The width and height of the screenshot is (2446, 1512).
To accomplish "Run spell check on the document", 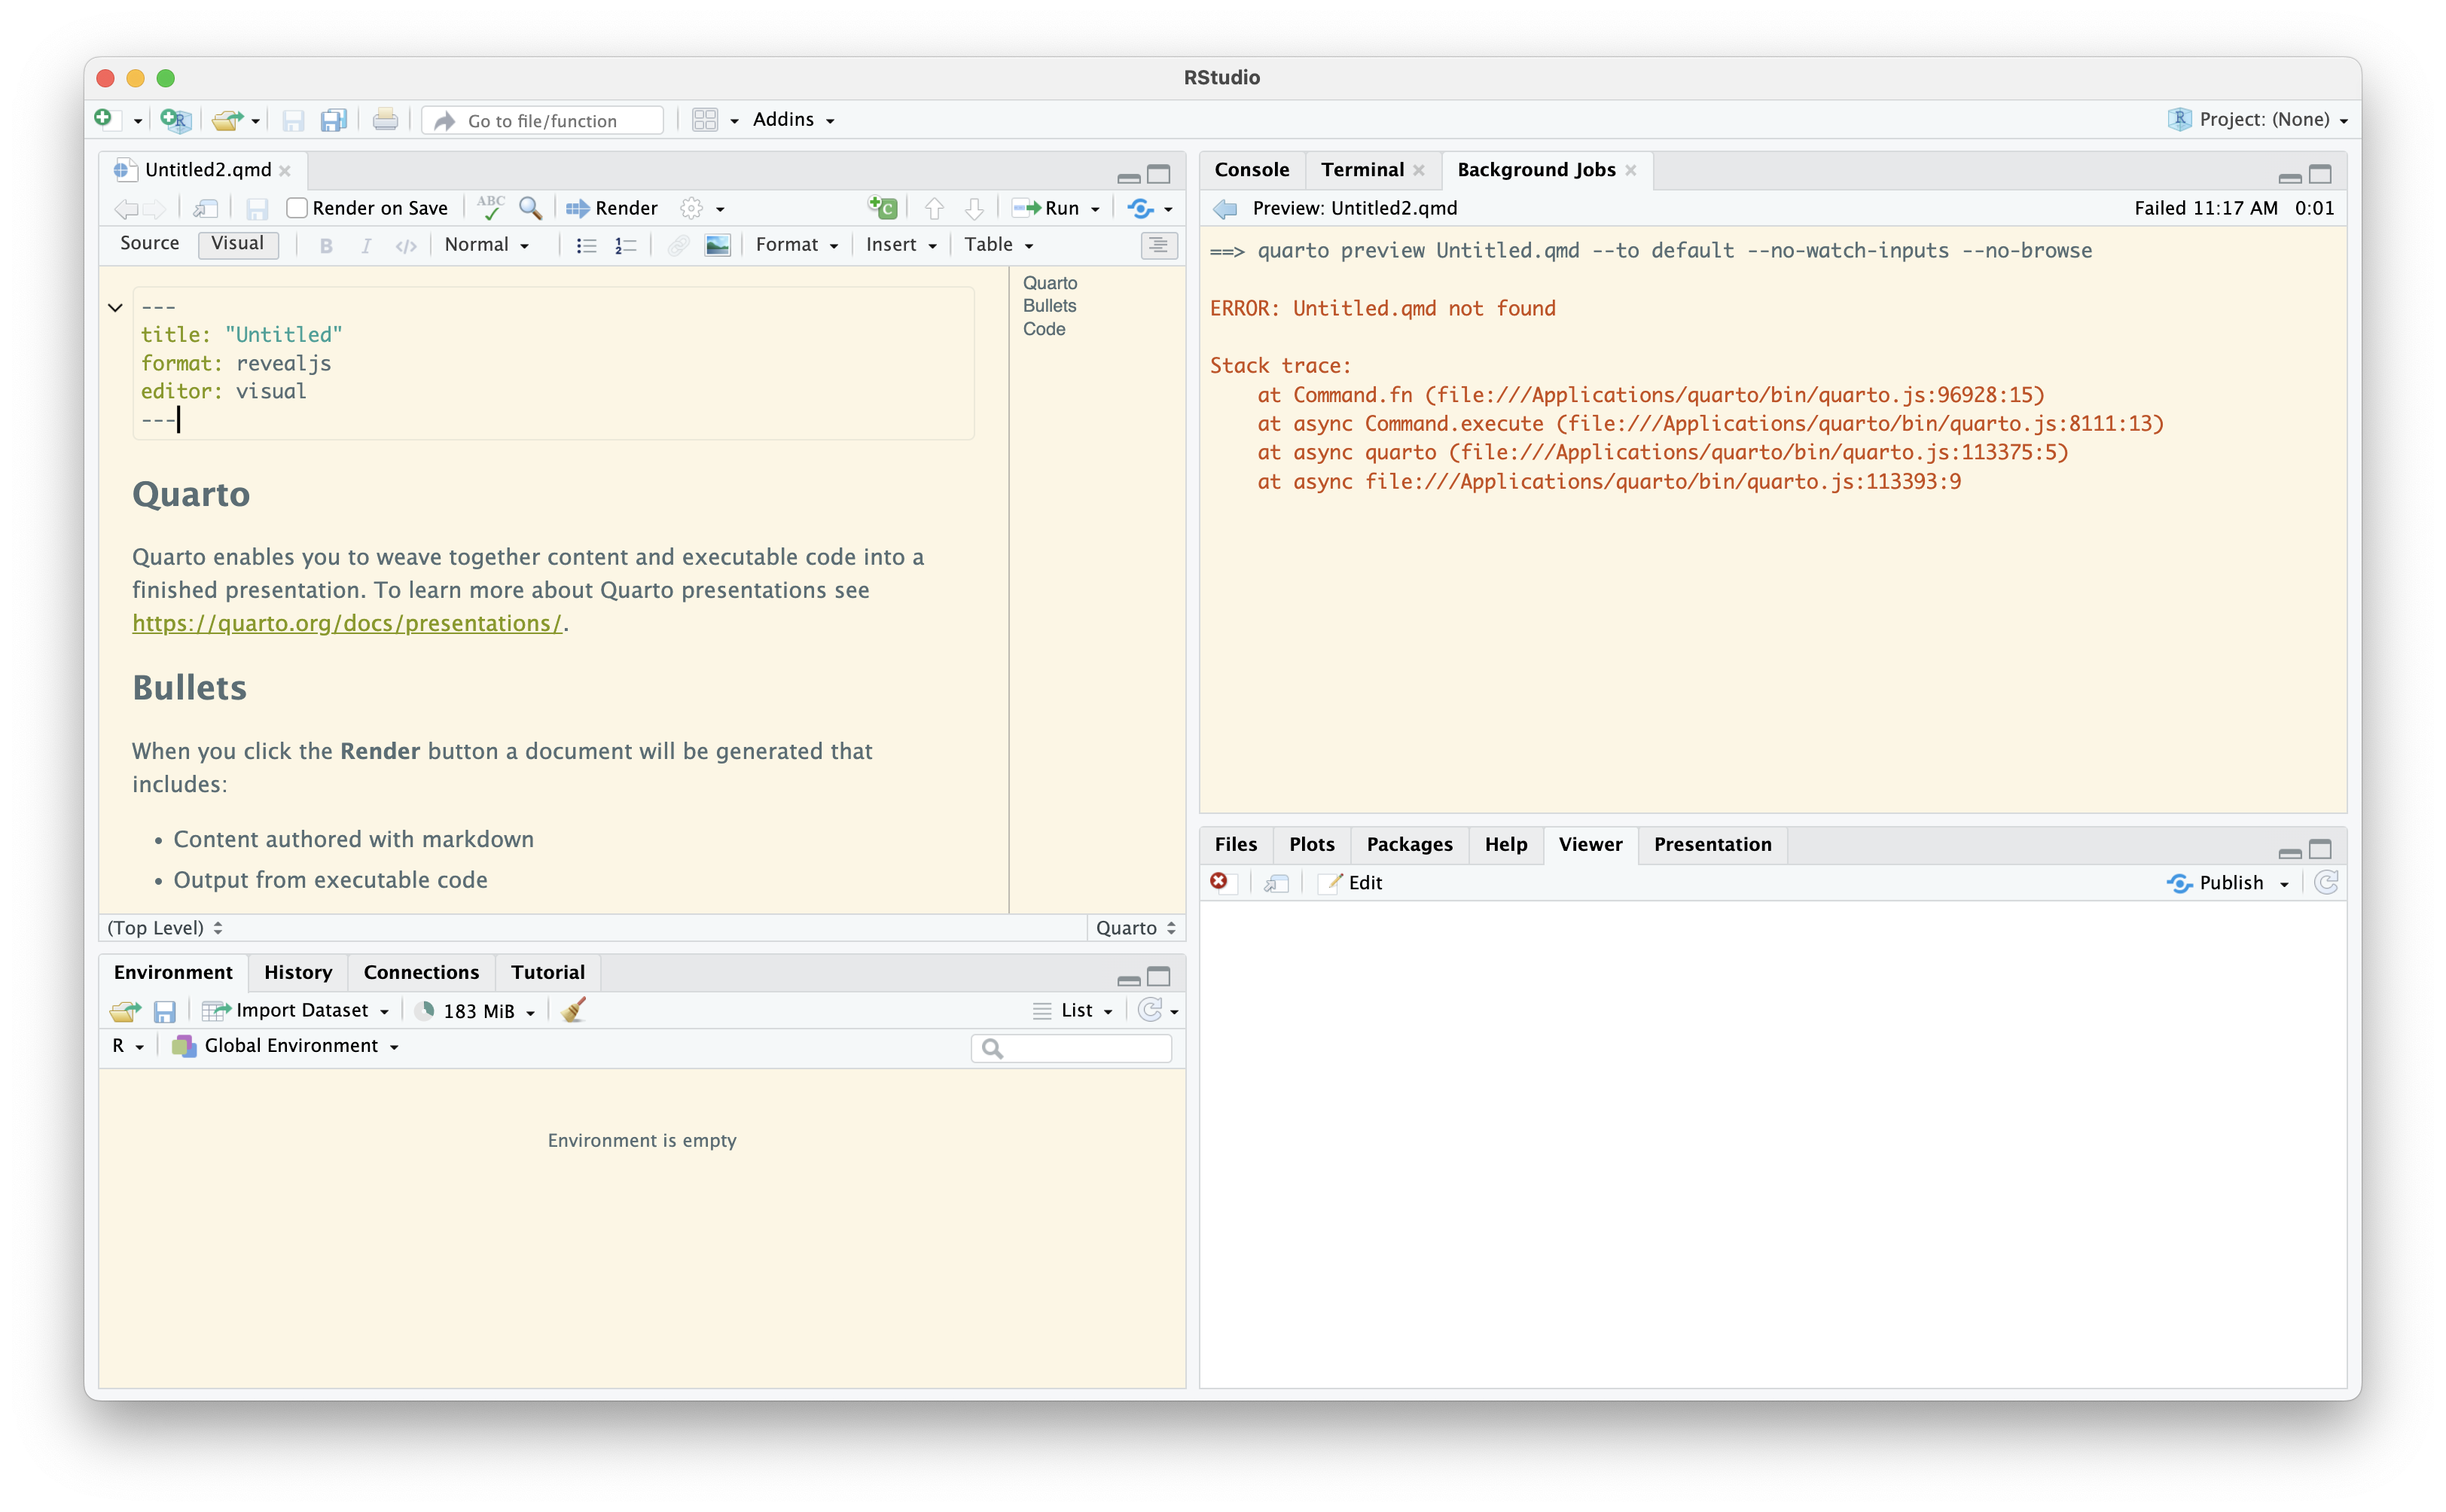I will 490,208.
